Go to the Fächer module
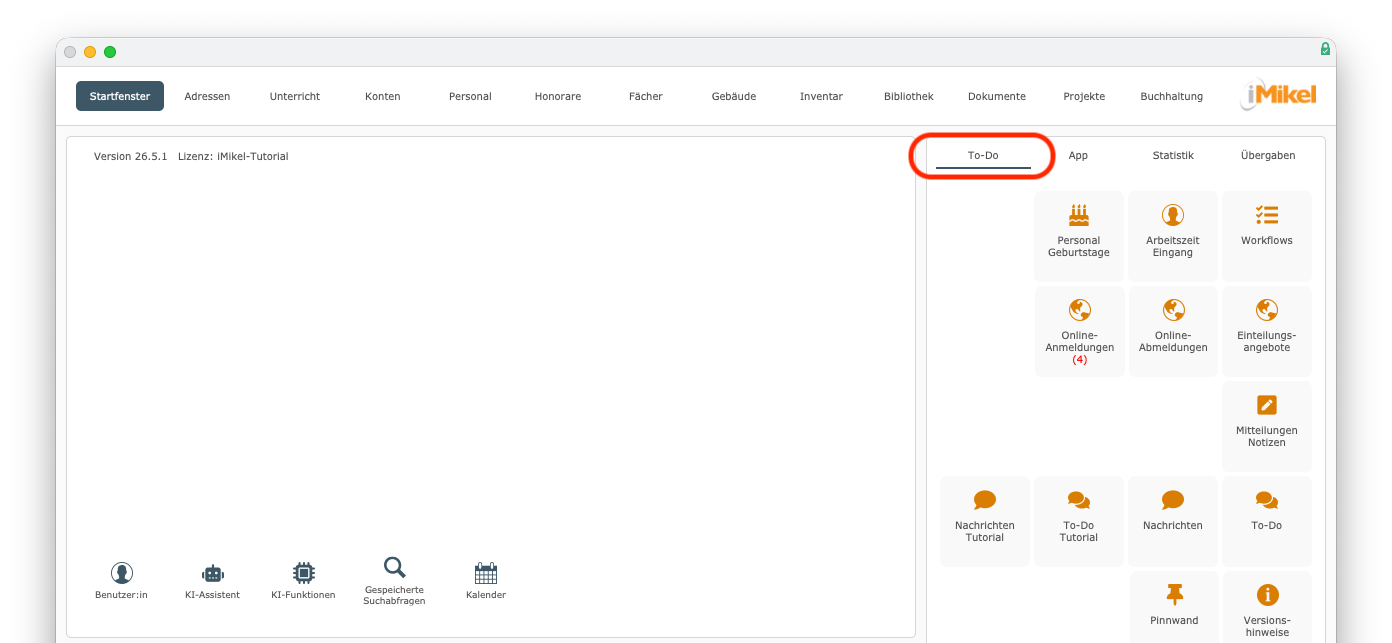The width and height of the screenshot is (1392, 643). coord(646,96)
